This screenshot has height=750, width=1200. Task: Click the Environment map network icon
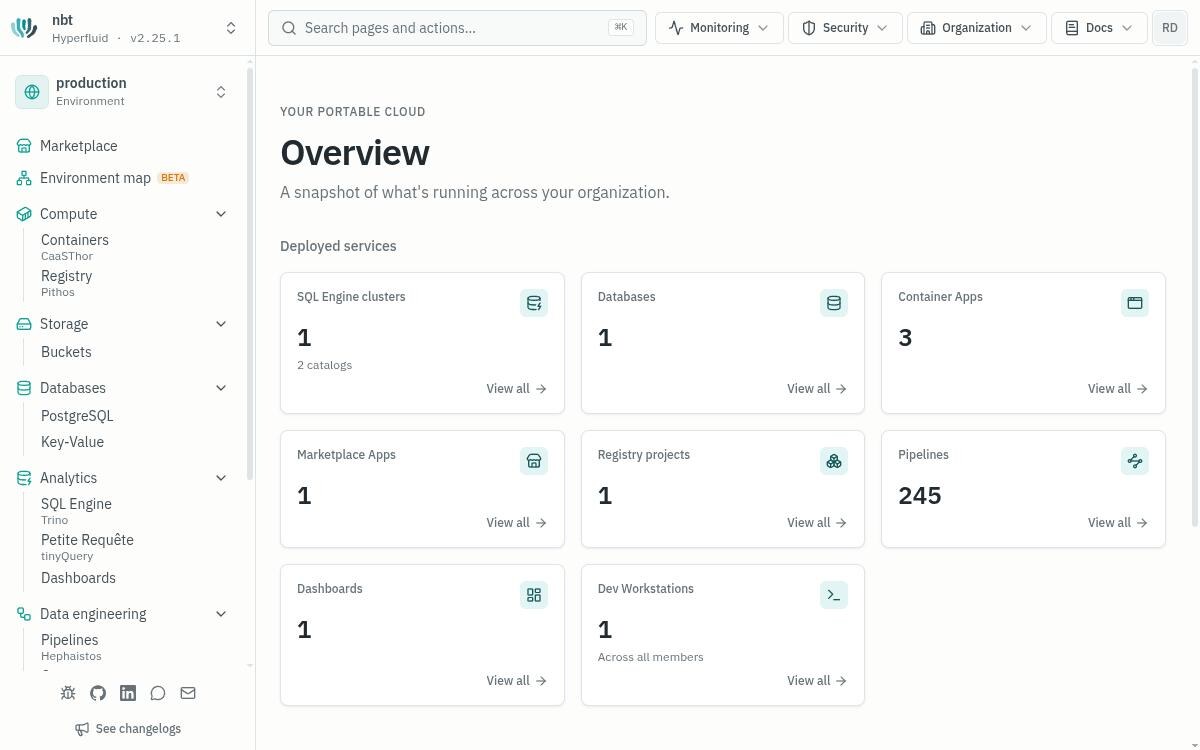click(x=24, y=178)
